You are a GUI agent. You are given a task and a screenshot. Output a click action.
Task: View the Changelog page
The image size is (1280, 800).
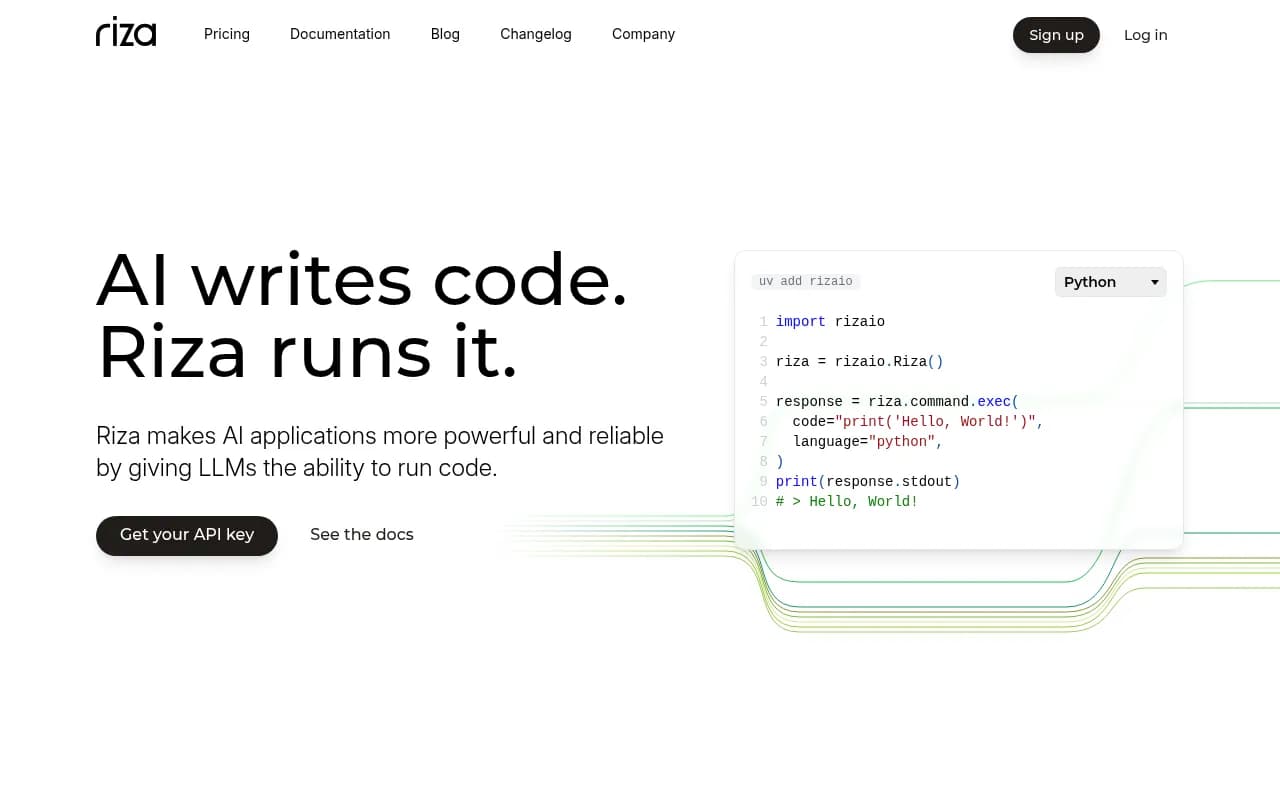tap(536, 34)
